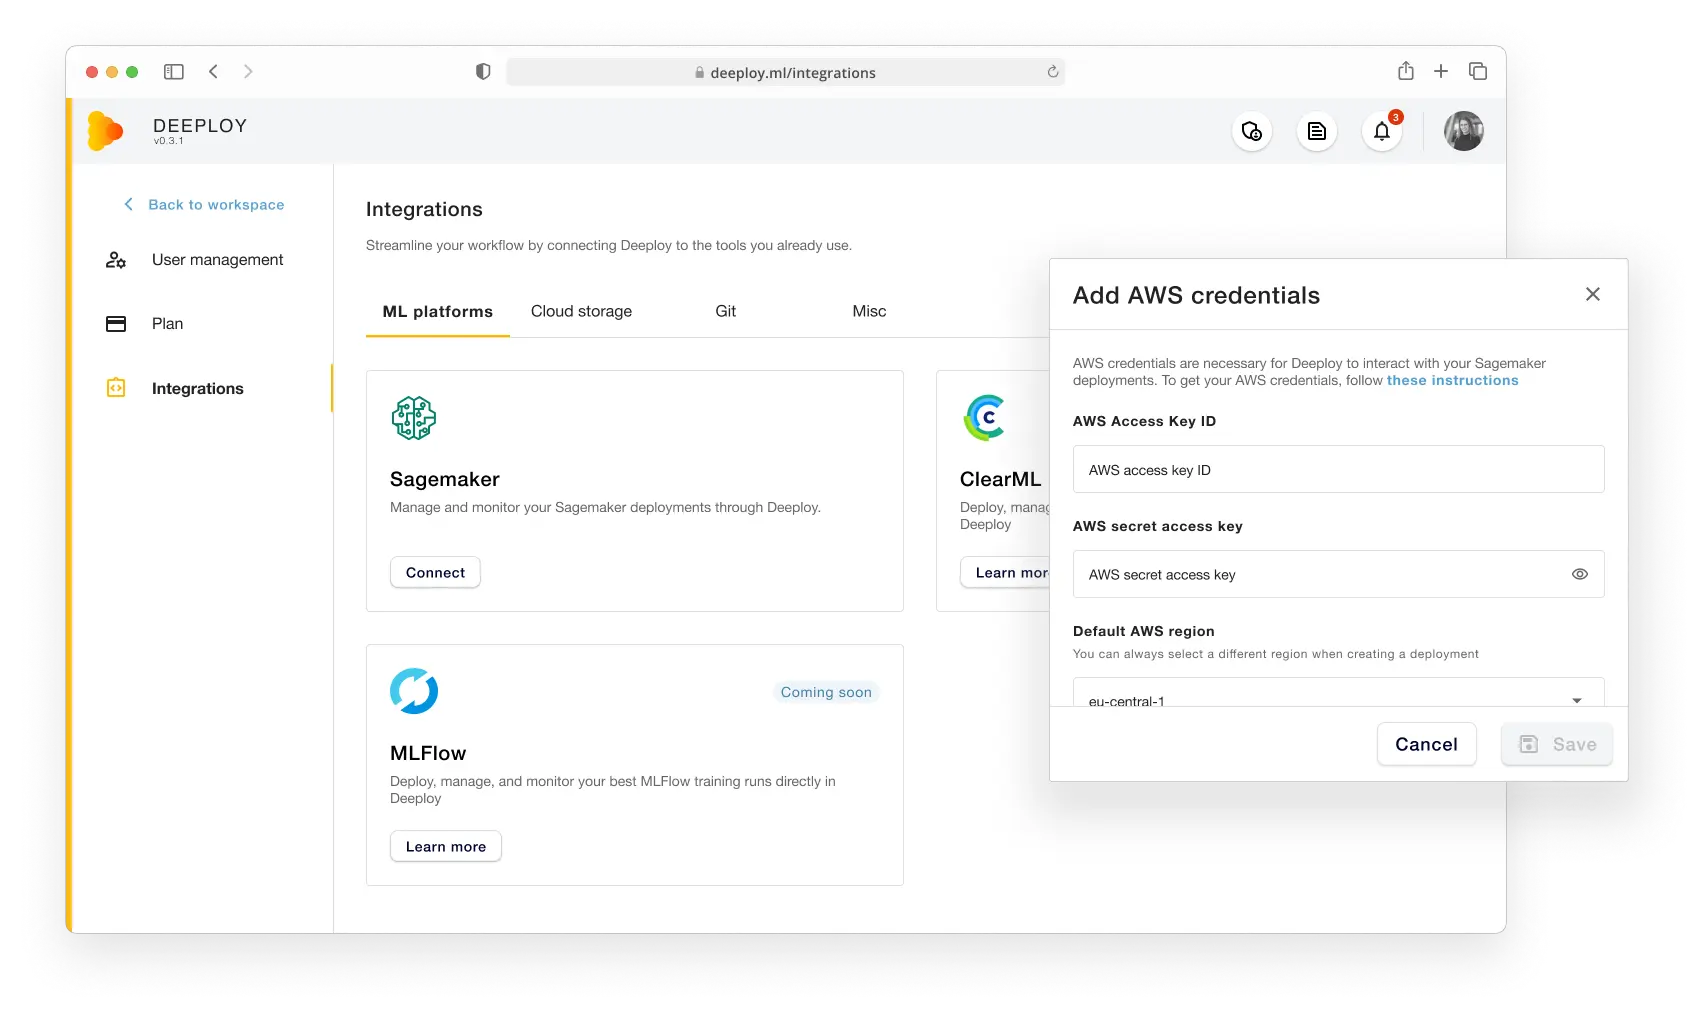The height and width of the screenshot is (1019, 1694).
Task: Switch to the ML platforms tab
Action: pos(438,312)
